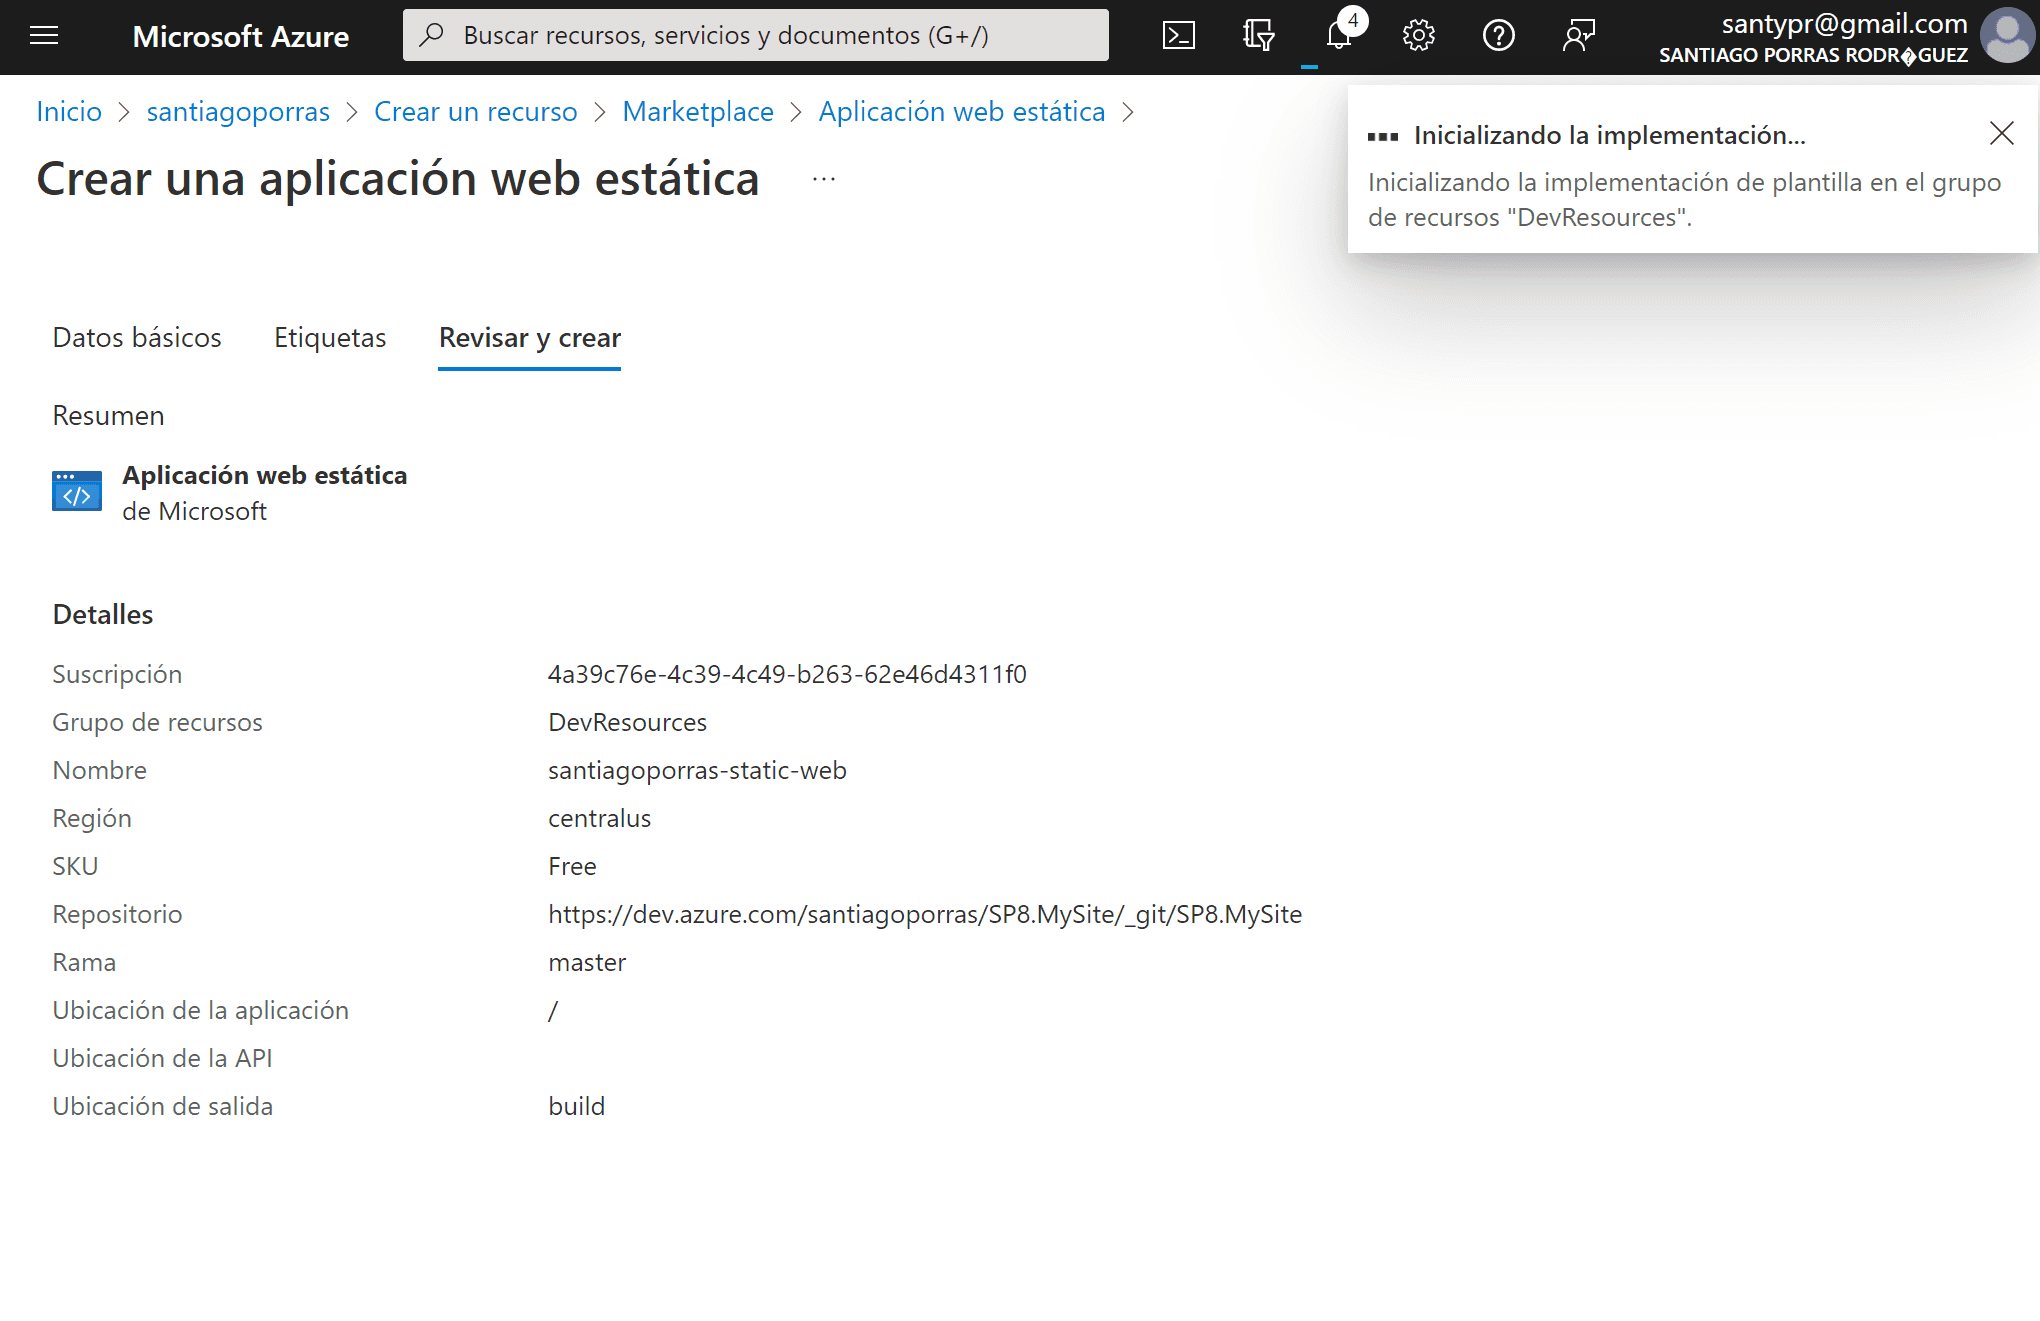Click the "de Microsoft" publisher text
This screenshot has height=1321, width=2040.
[x=194, y=511]
